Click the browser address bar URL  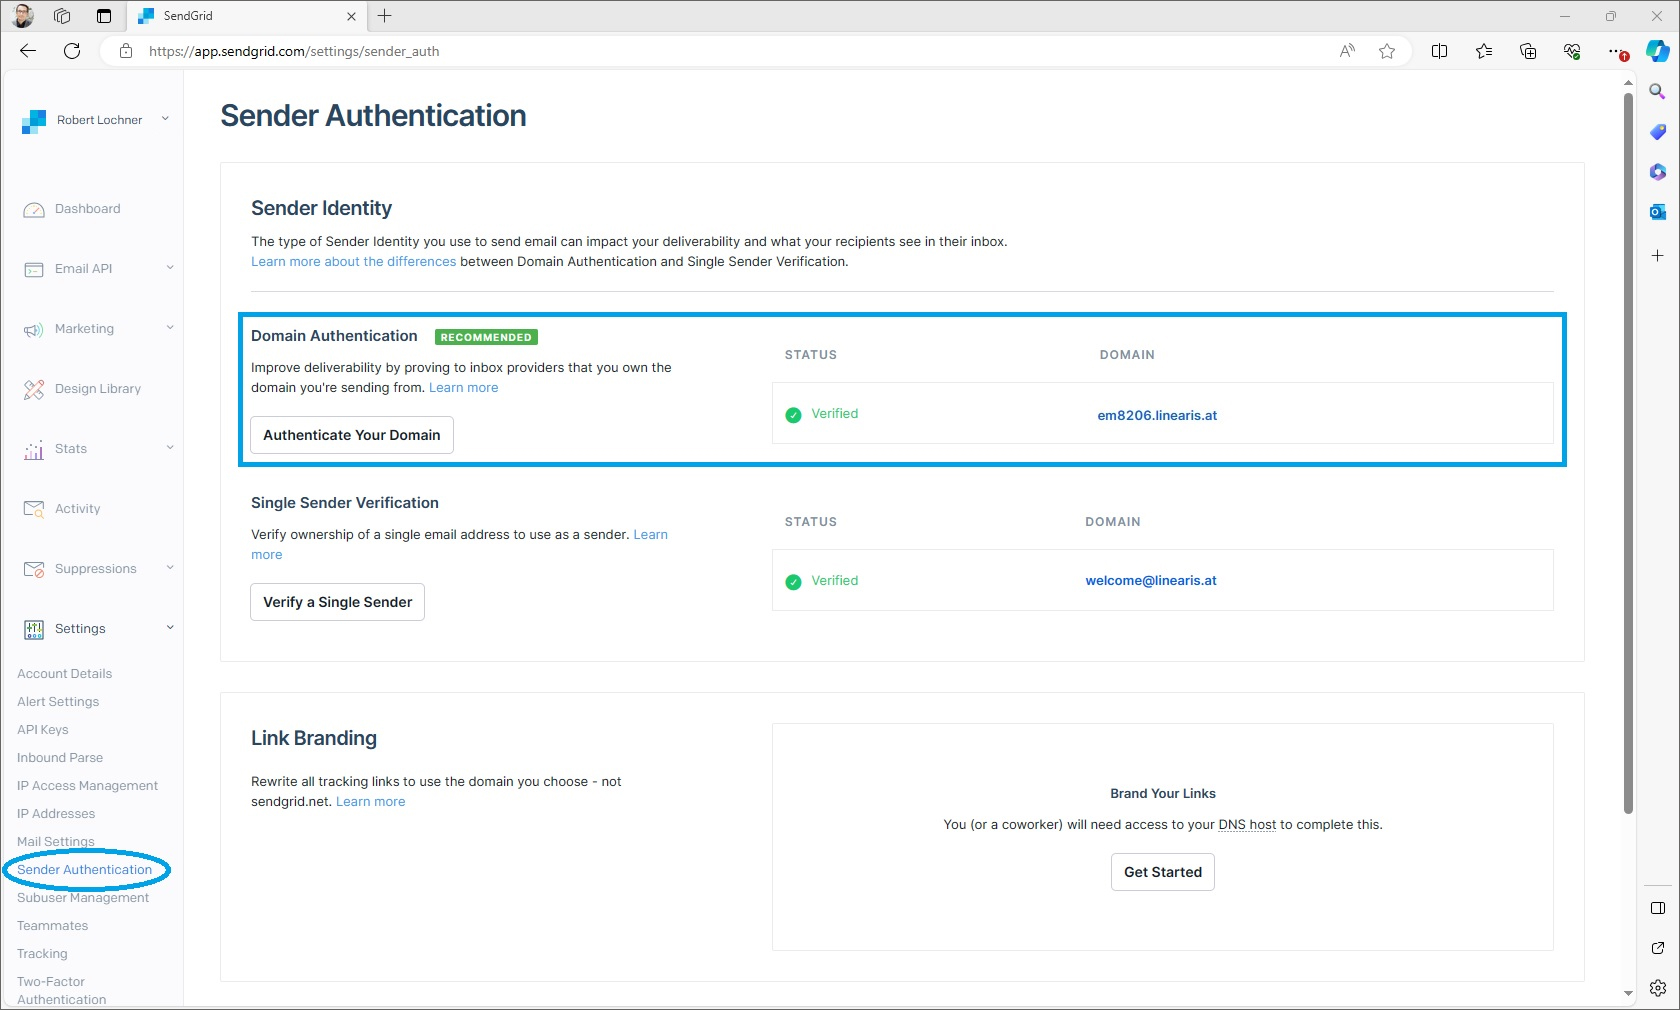(294, 51)
